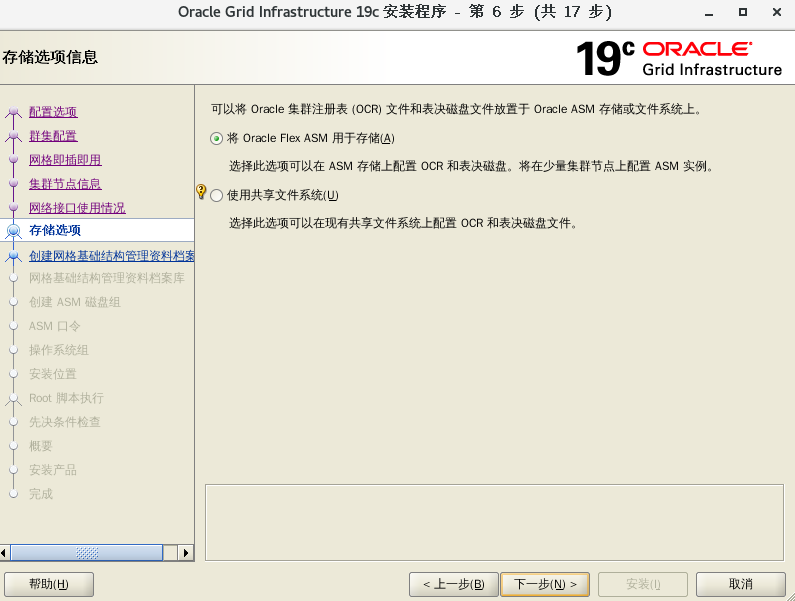
Task: Click left arrow of sidebar horizontal scrollbar
Action: [4, 553]
